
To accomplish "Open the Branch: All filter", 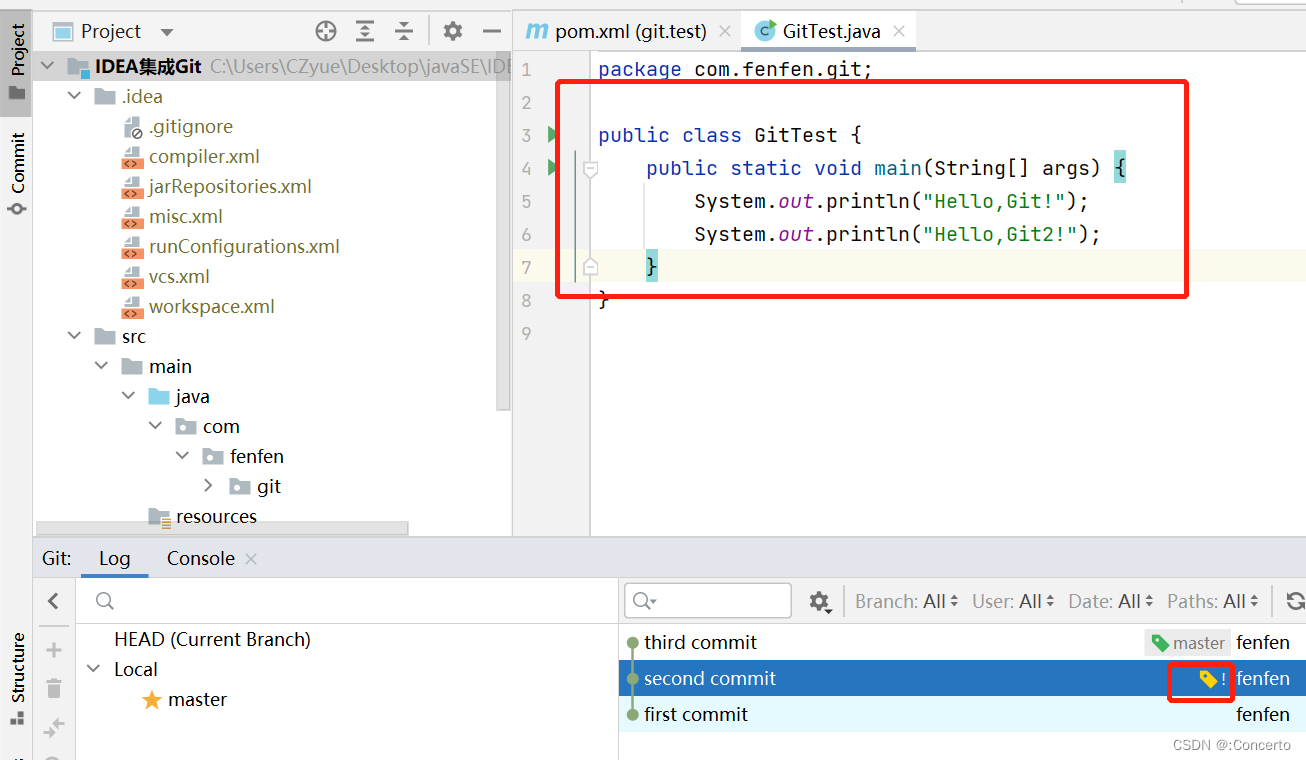I will click(x=907, y=601).
